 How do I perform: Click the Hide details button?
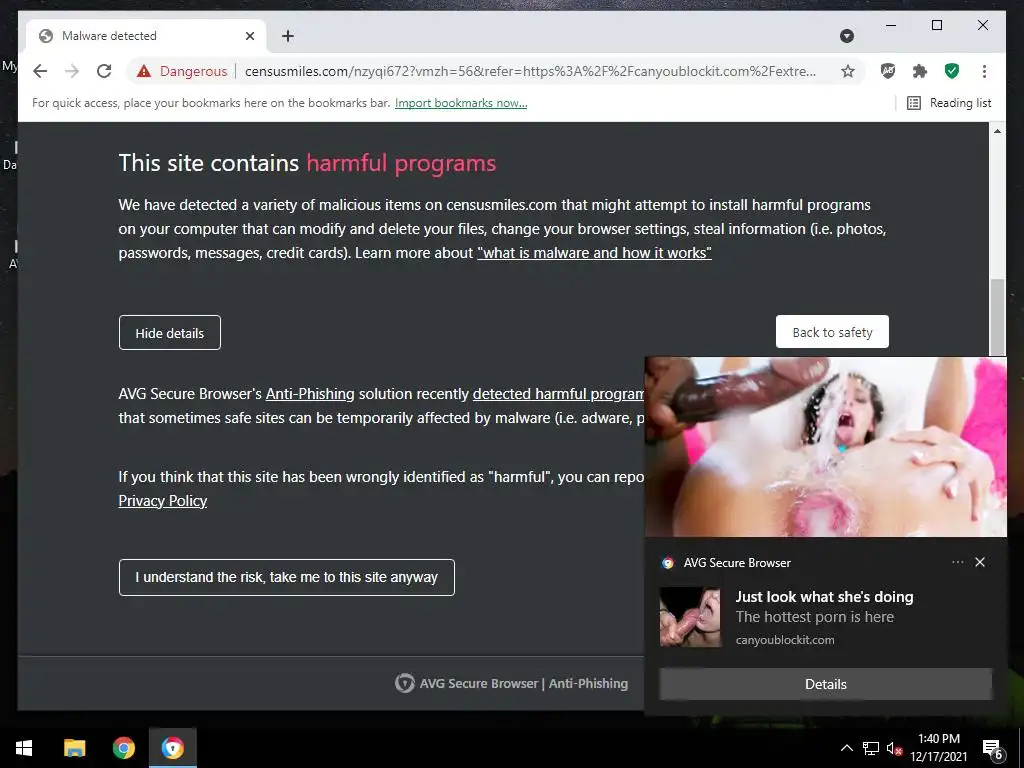coord(170,333)
